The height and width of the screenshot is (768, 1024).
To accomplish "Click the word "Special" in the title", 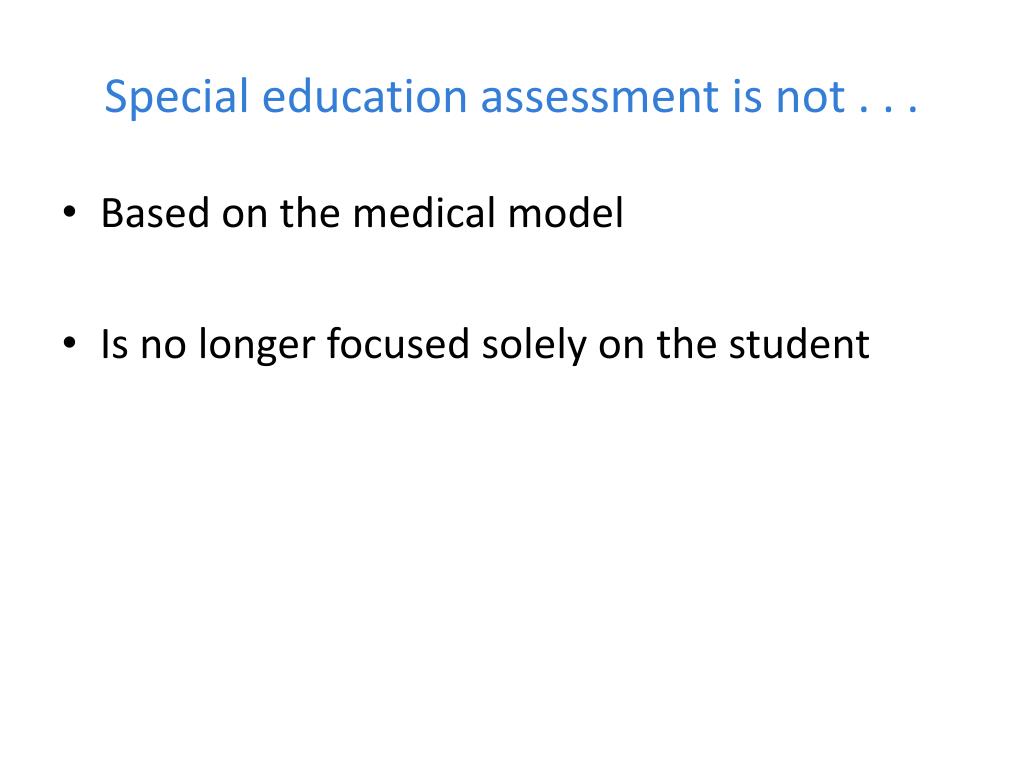I will click(x=176, y=98).
